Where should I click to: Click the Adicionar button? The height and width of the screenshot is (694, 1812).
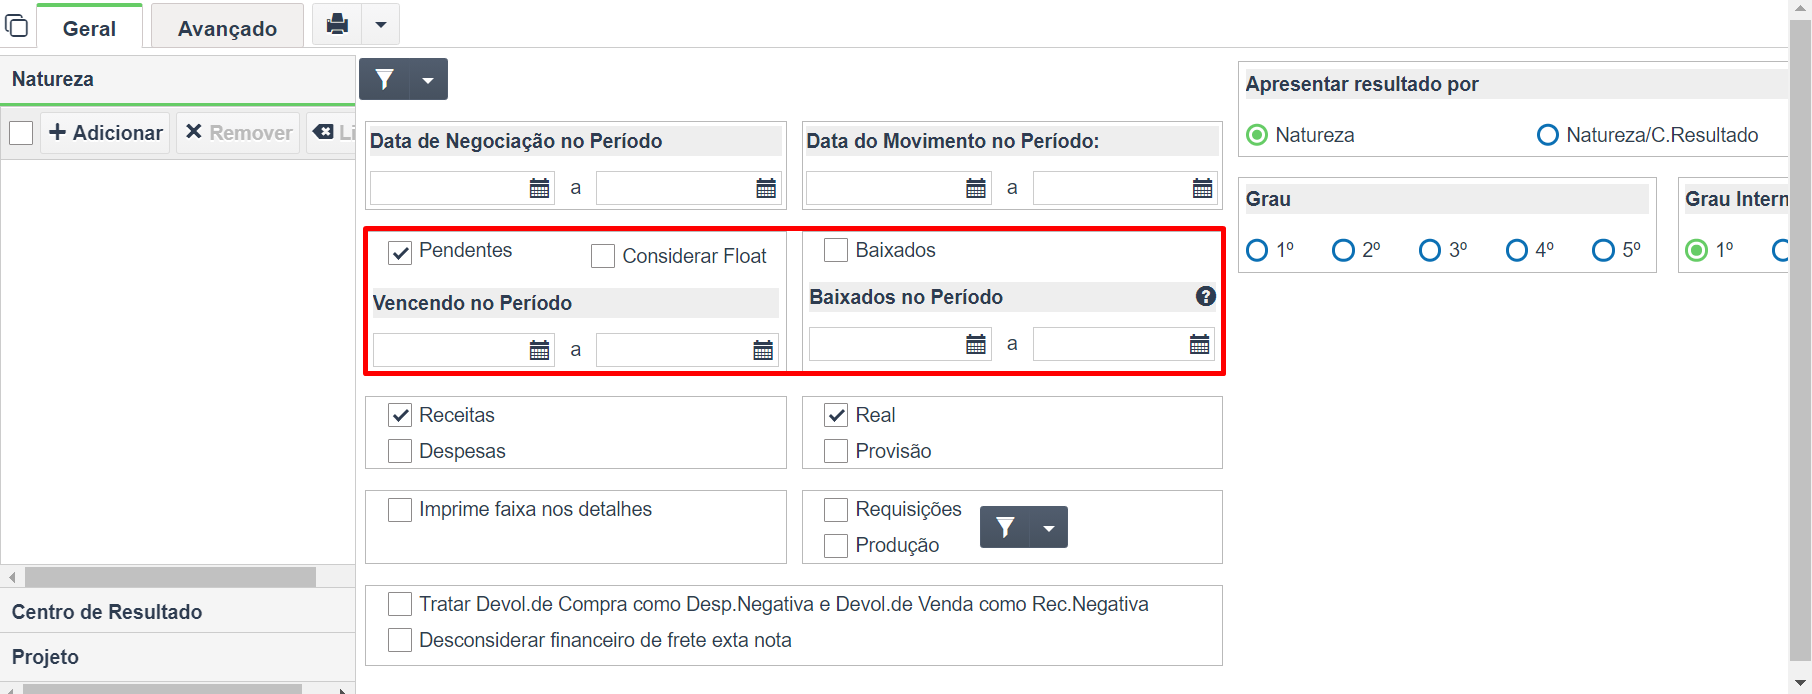point(106,133)
